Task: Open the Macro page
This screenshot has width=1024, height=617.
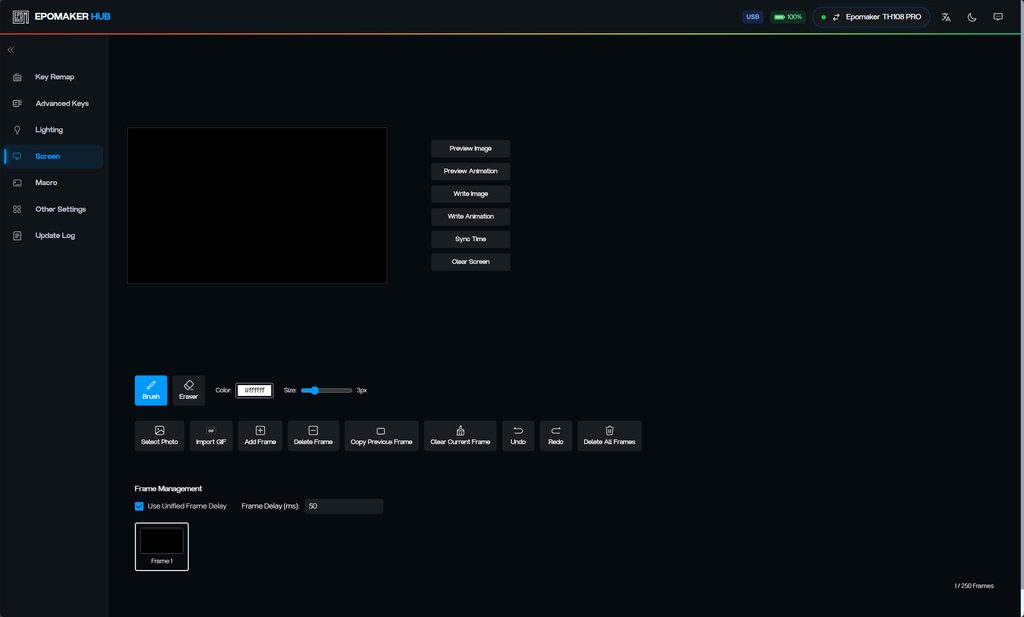Action: (54, 183)
